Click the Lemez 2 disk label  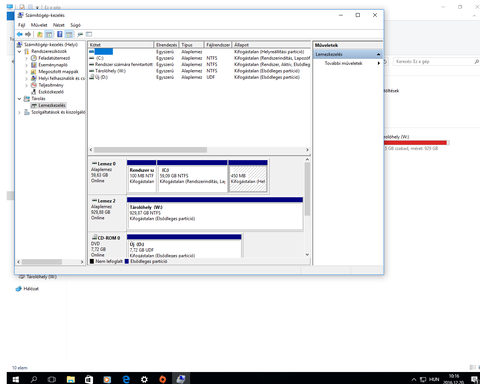coord(107,213)
